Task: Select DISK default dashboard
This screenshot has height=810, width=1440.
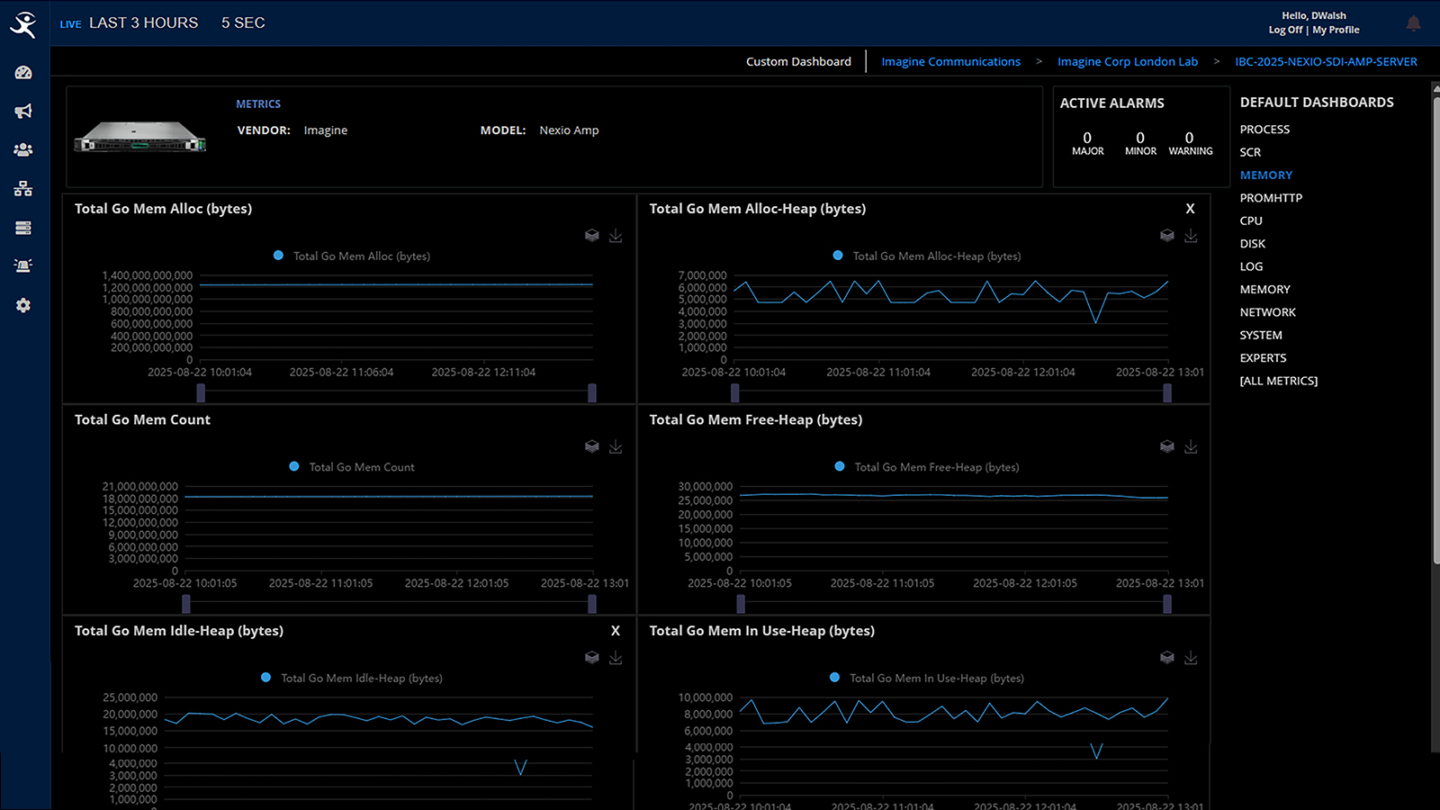Action: click(1253, 244)
